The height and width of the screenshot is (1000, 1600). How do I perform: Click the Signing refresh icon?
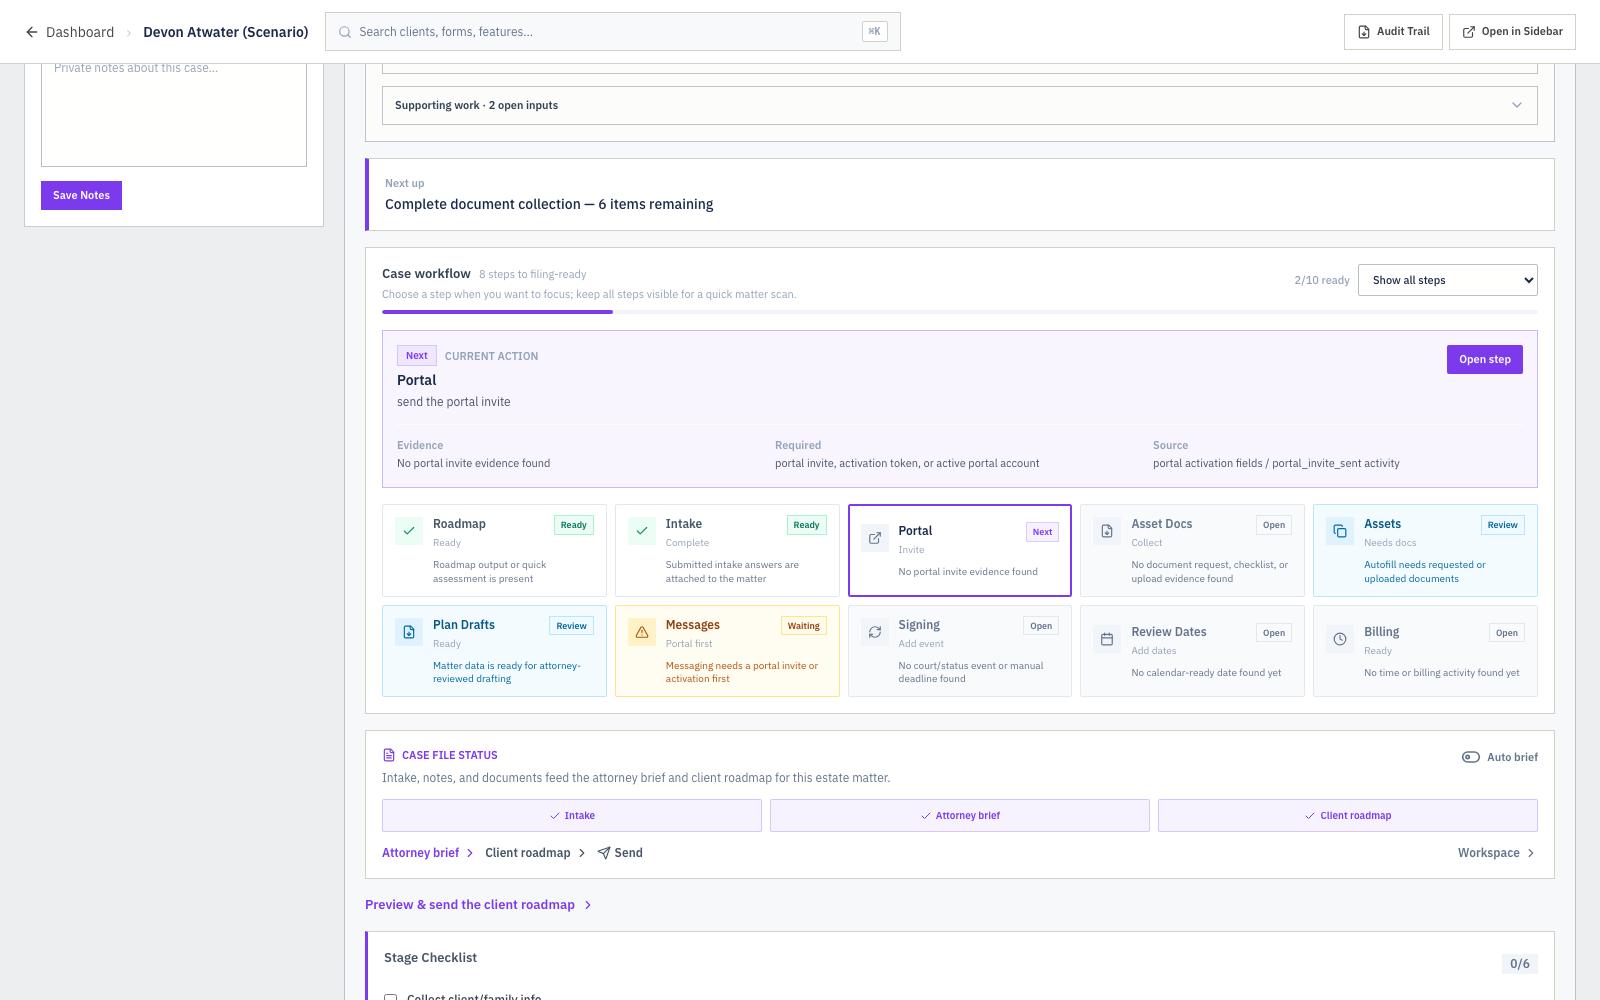pos(875,632)
